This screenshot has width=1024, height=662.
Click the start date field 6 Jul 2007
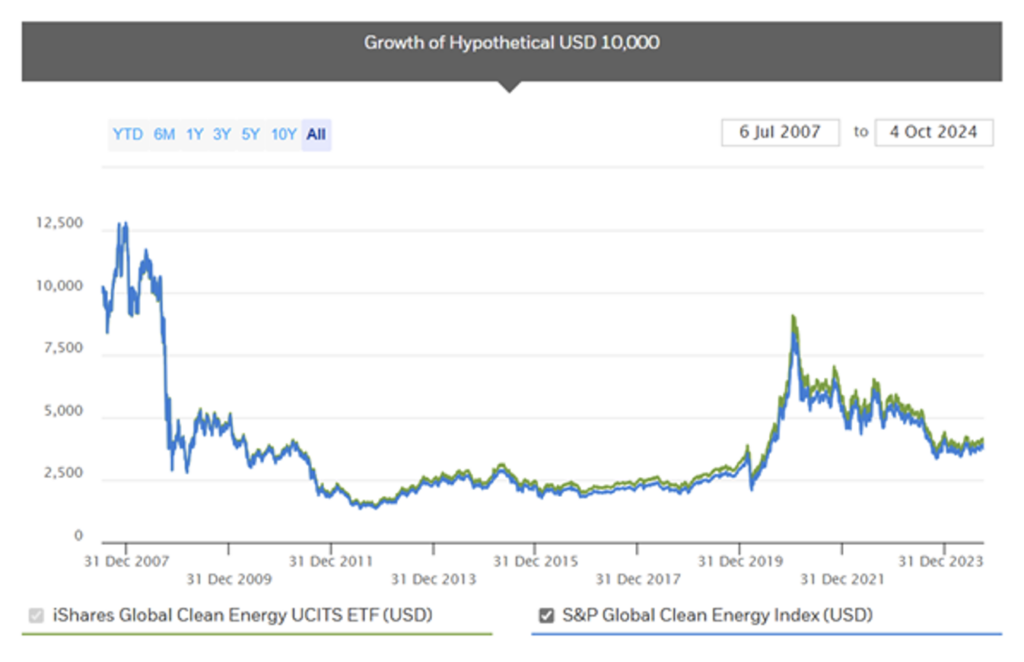click(780, 132)
